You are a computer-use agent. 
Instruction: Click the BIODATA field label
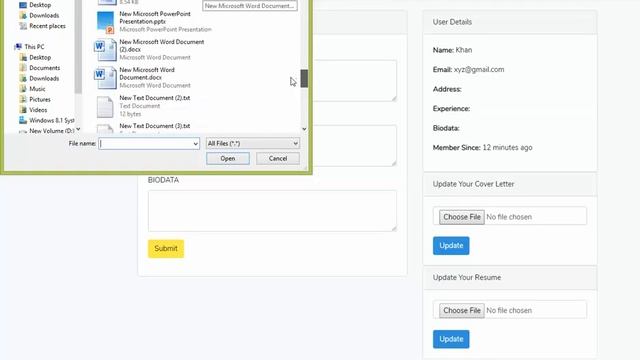163,180
